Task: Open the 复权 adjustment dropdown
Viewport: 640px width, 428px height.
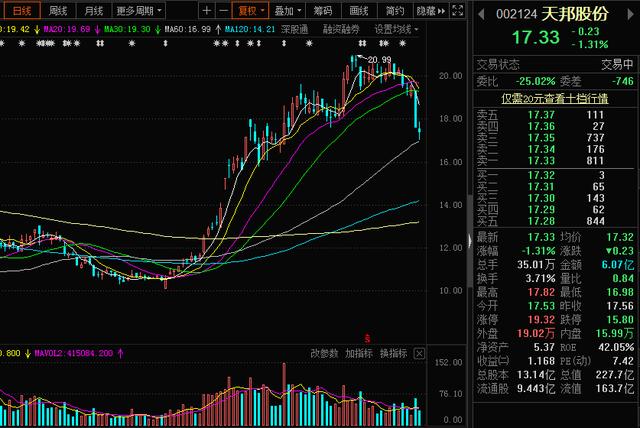Action: coord(250,10)
